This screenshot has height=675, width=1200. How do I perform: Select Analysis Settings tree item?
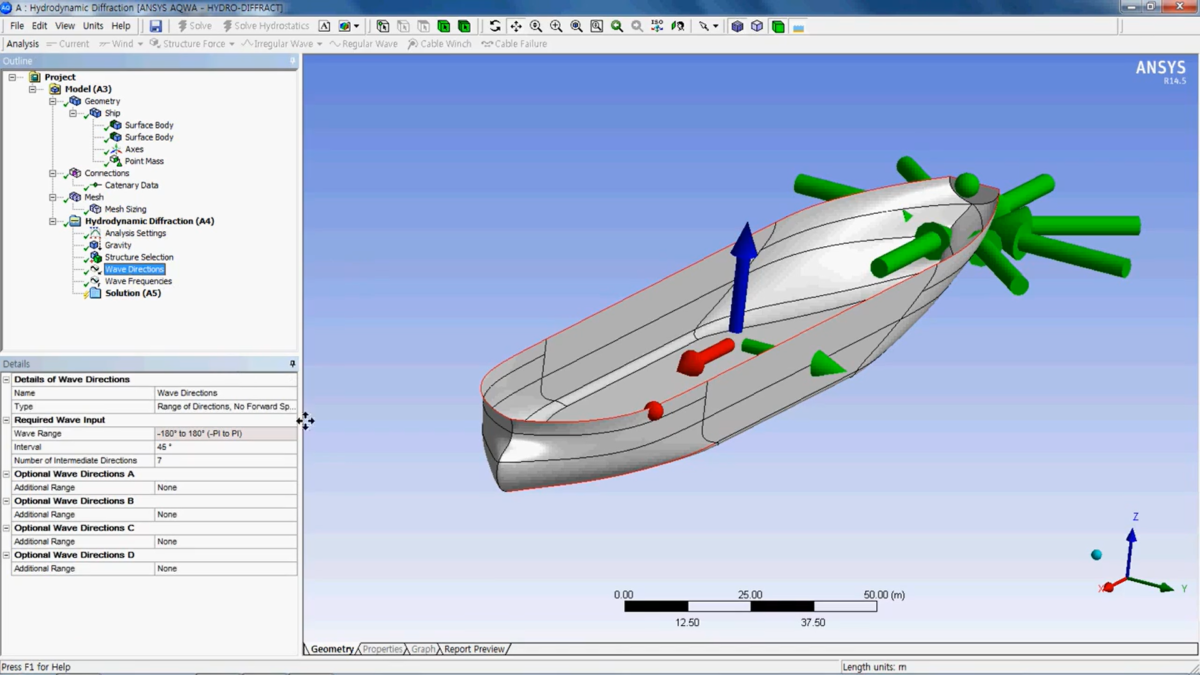click(x=135, y=233)
